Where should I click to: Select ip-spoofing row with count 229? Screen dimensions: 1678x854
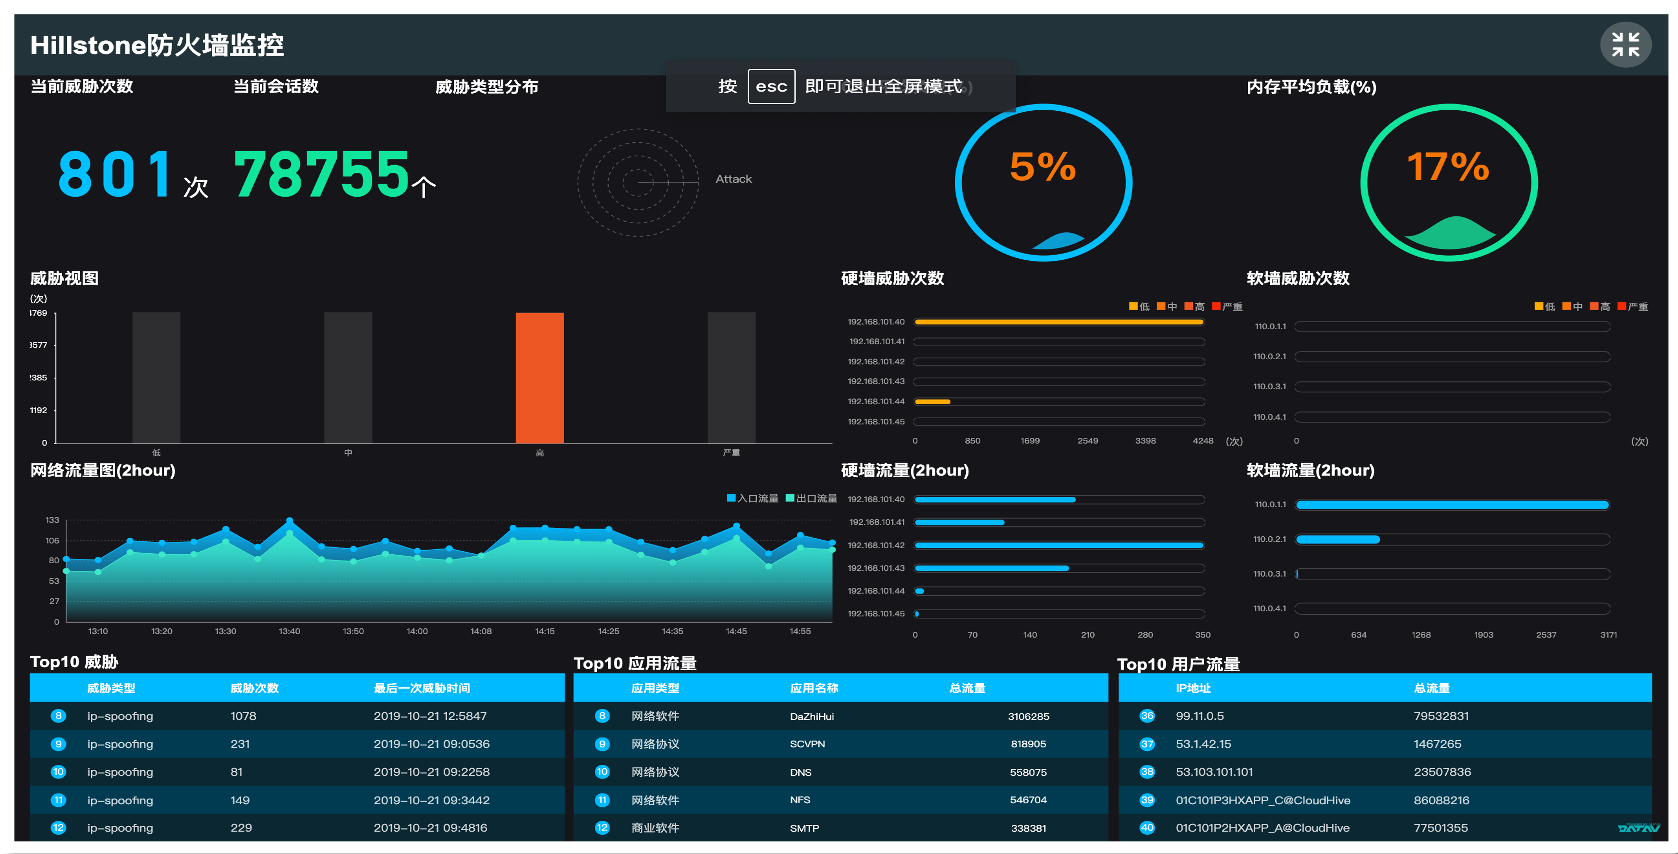pyautogui.click(x=297, y=828)
